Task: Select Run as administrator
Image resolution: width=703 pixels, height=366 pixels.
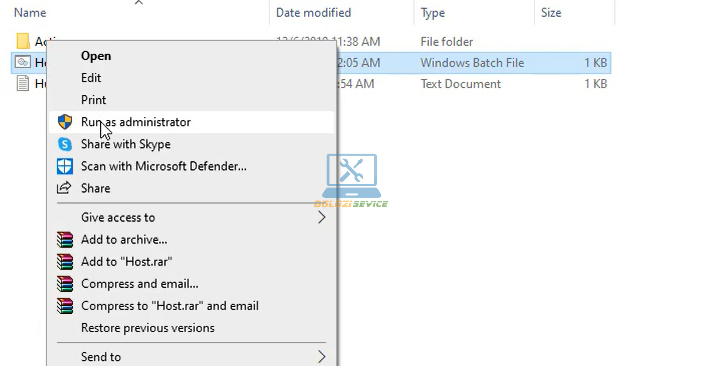Action: coord(191,122)
